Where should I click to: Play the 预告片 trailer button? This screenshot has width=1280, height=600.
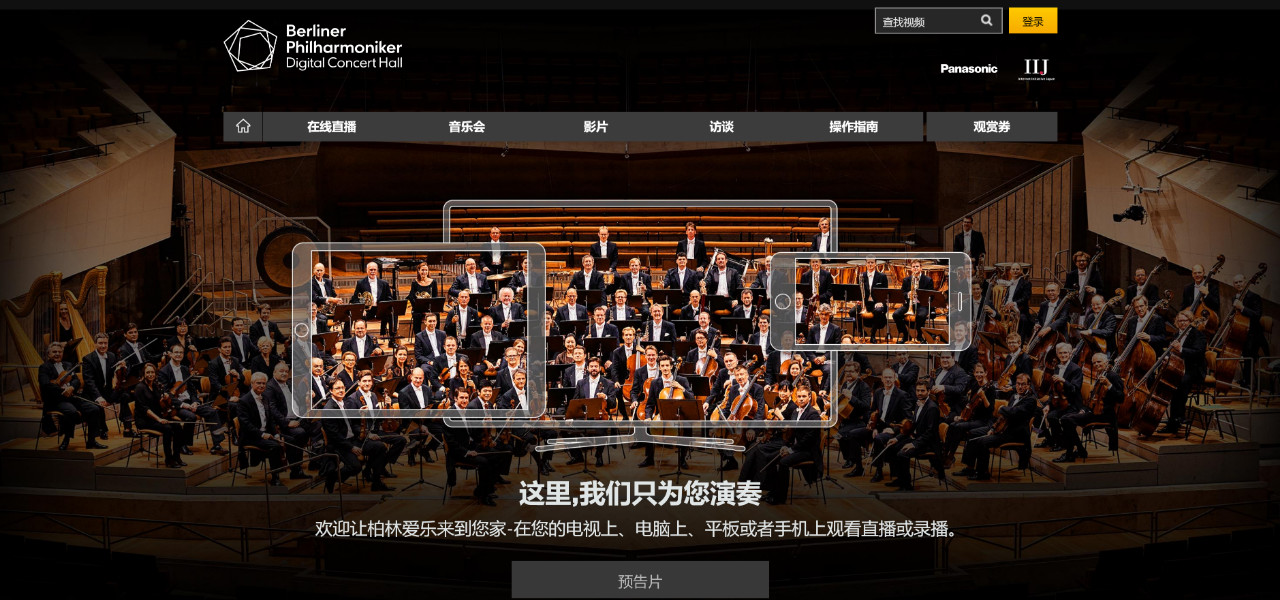(640, 580)
